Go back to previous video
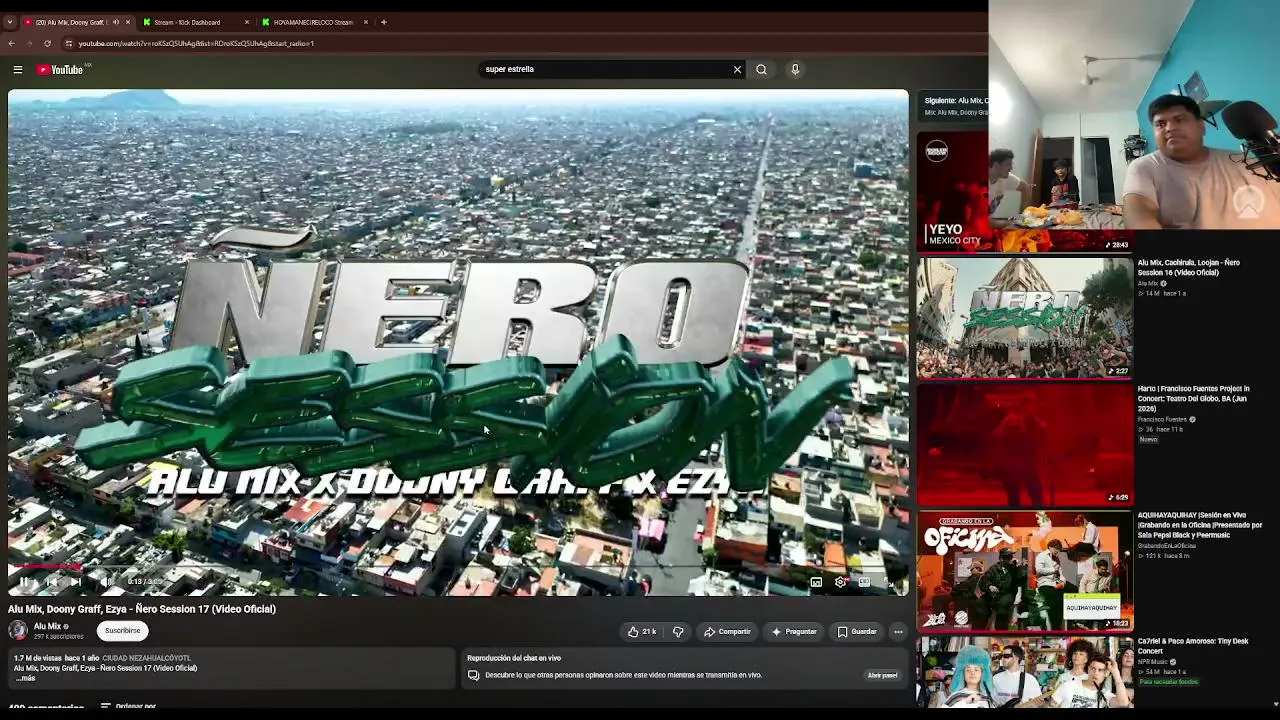1280x720 pixels. [x=50, y=581]
